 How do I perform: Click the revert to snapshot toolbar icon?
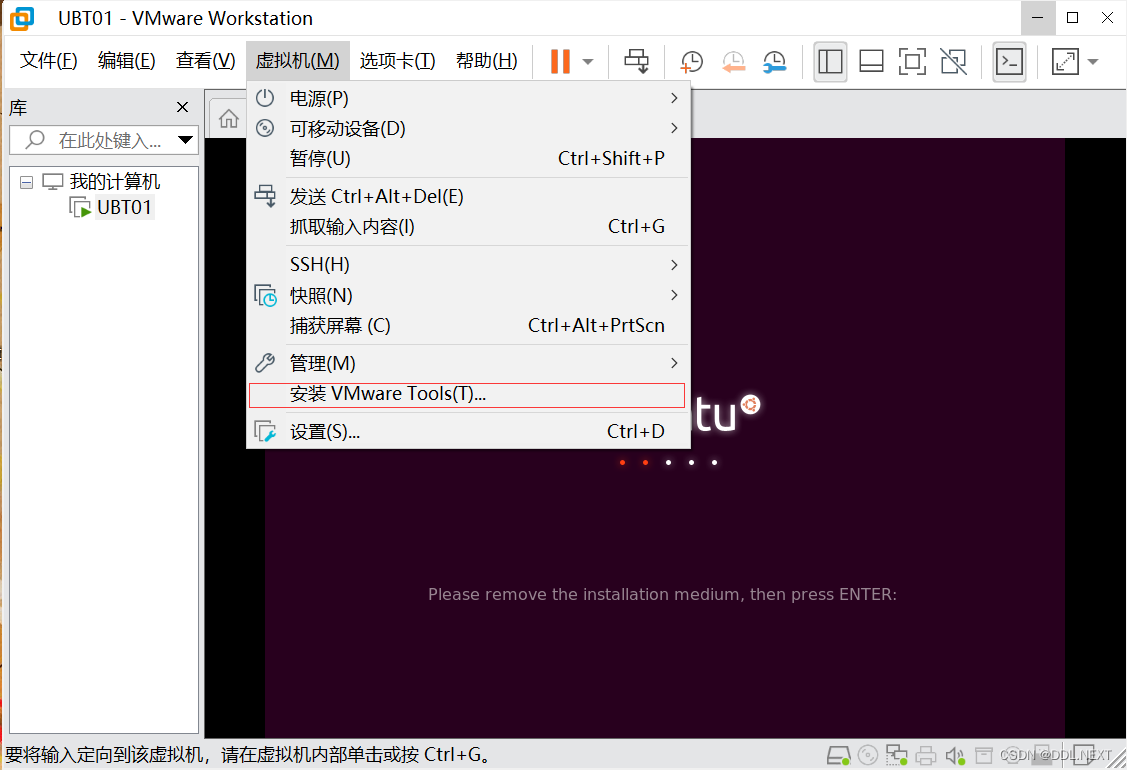tap(733, 62)
